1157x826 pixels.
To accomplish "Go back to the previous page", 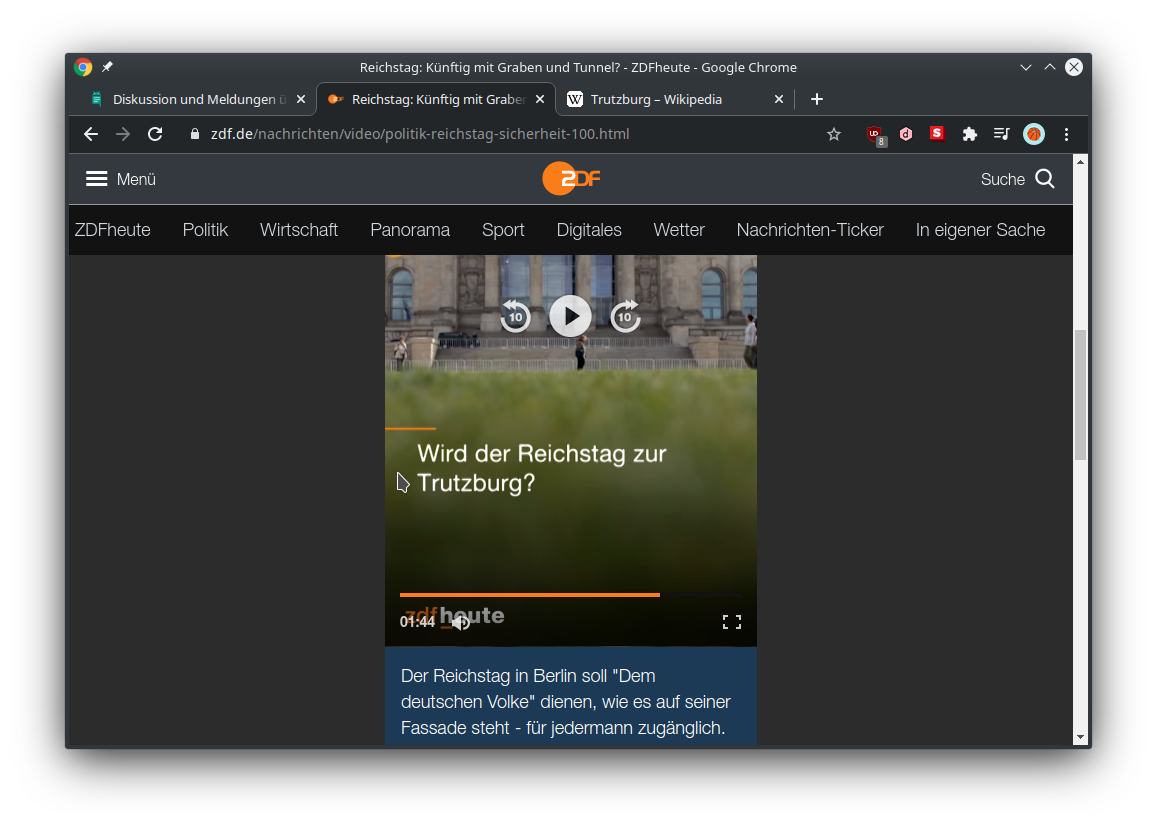I will tap(91, 134).
